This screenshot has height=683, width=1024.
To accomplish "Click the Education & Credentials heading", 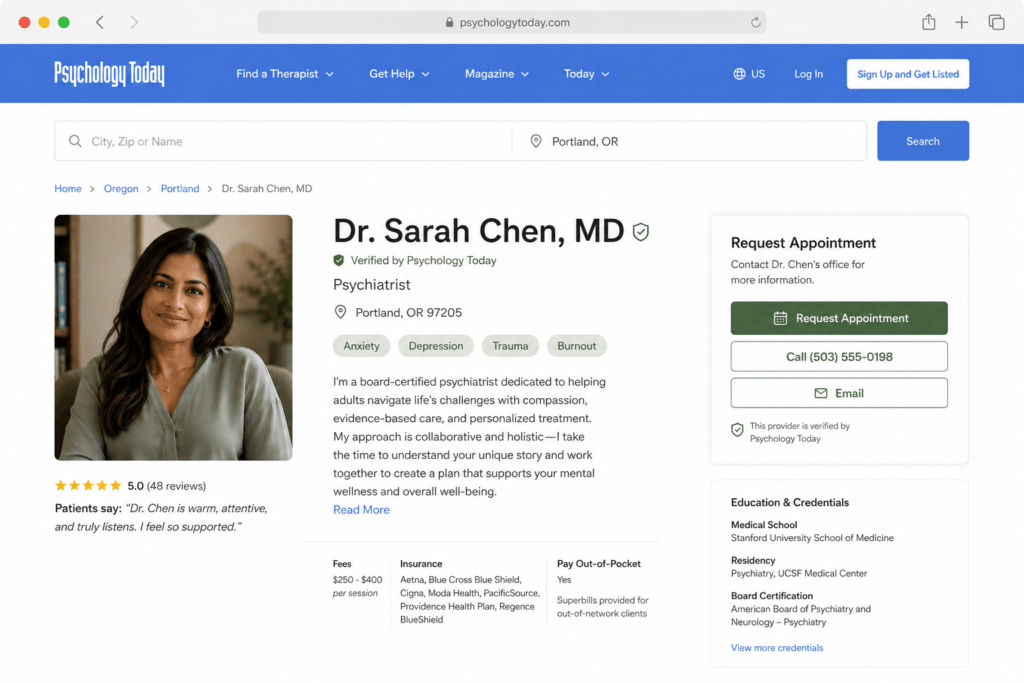I will [790, 502].
